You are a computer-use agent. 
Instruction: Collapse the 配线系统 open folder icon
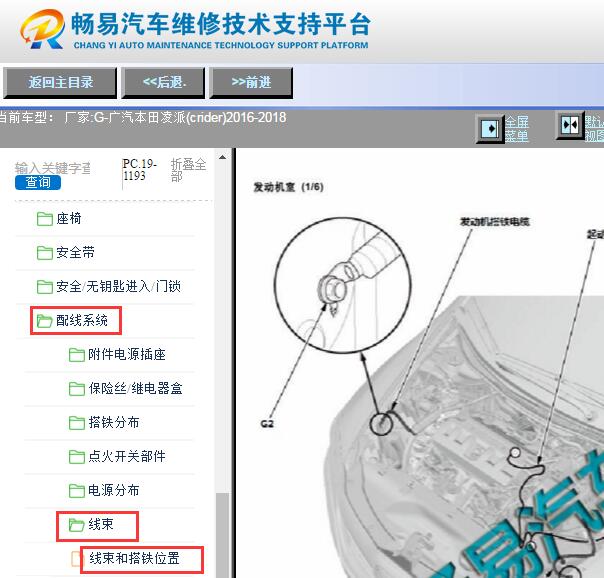pos(44,320)
